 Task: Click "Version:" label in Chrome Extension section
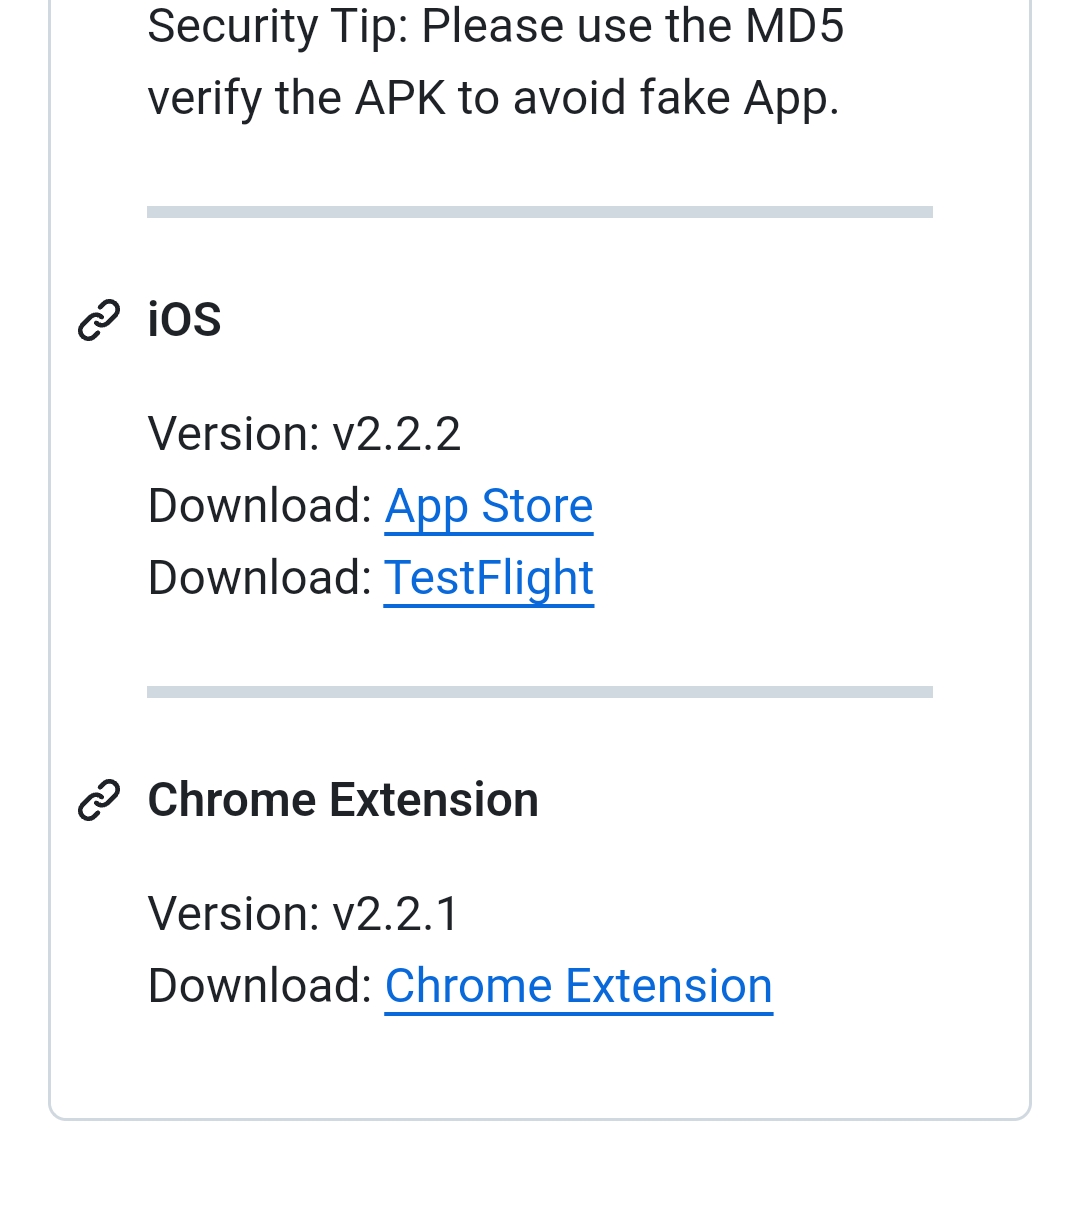(234, 914)
